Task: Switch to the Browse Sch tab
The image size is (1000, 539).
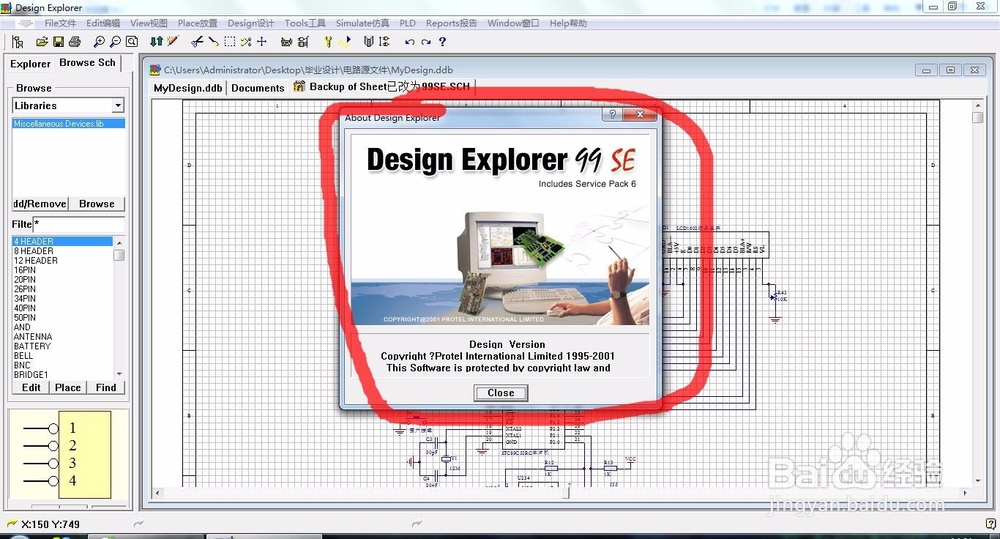Action: (87, 63)
